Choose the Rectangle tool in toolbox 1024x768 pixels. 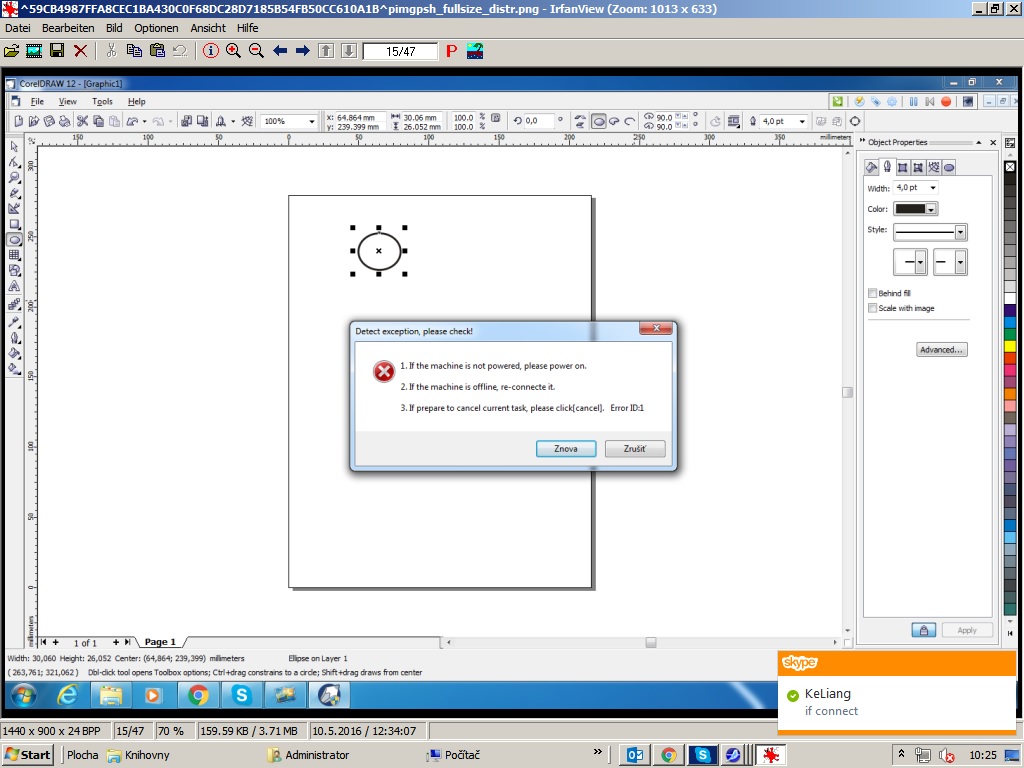tap(15, 225)
